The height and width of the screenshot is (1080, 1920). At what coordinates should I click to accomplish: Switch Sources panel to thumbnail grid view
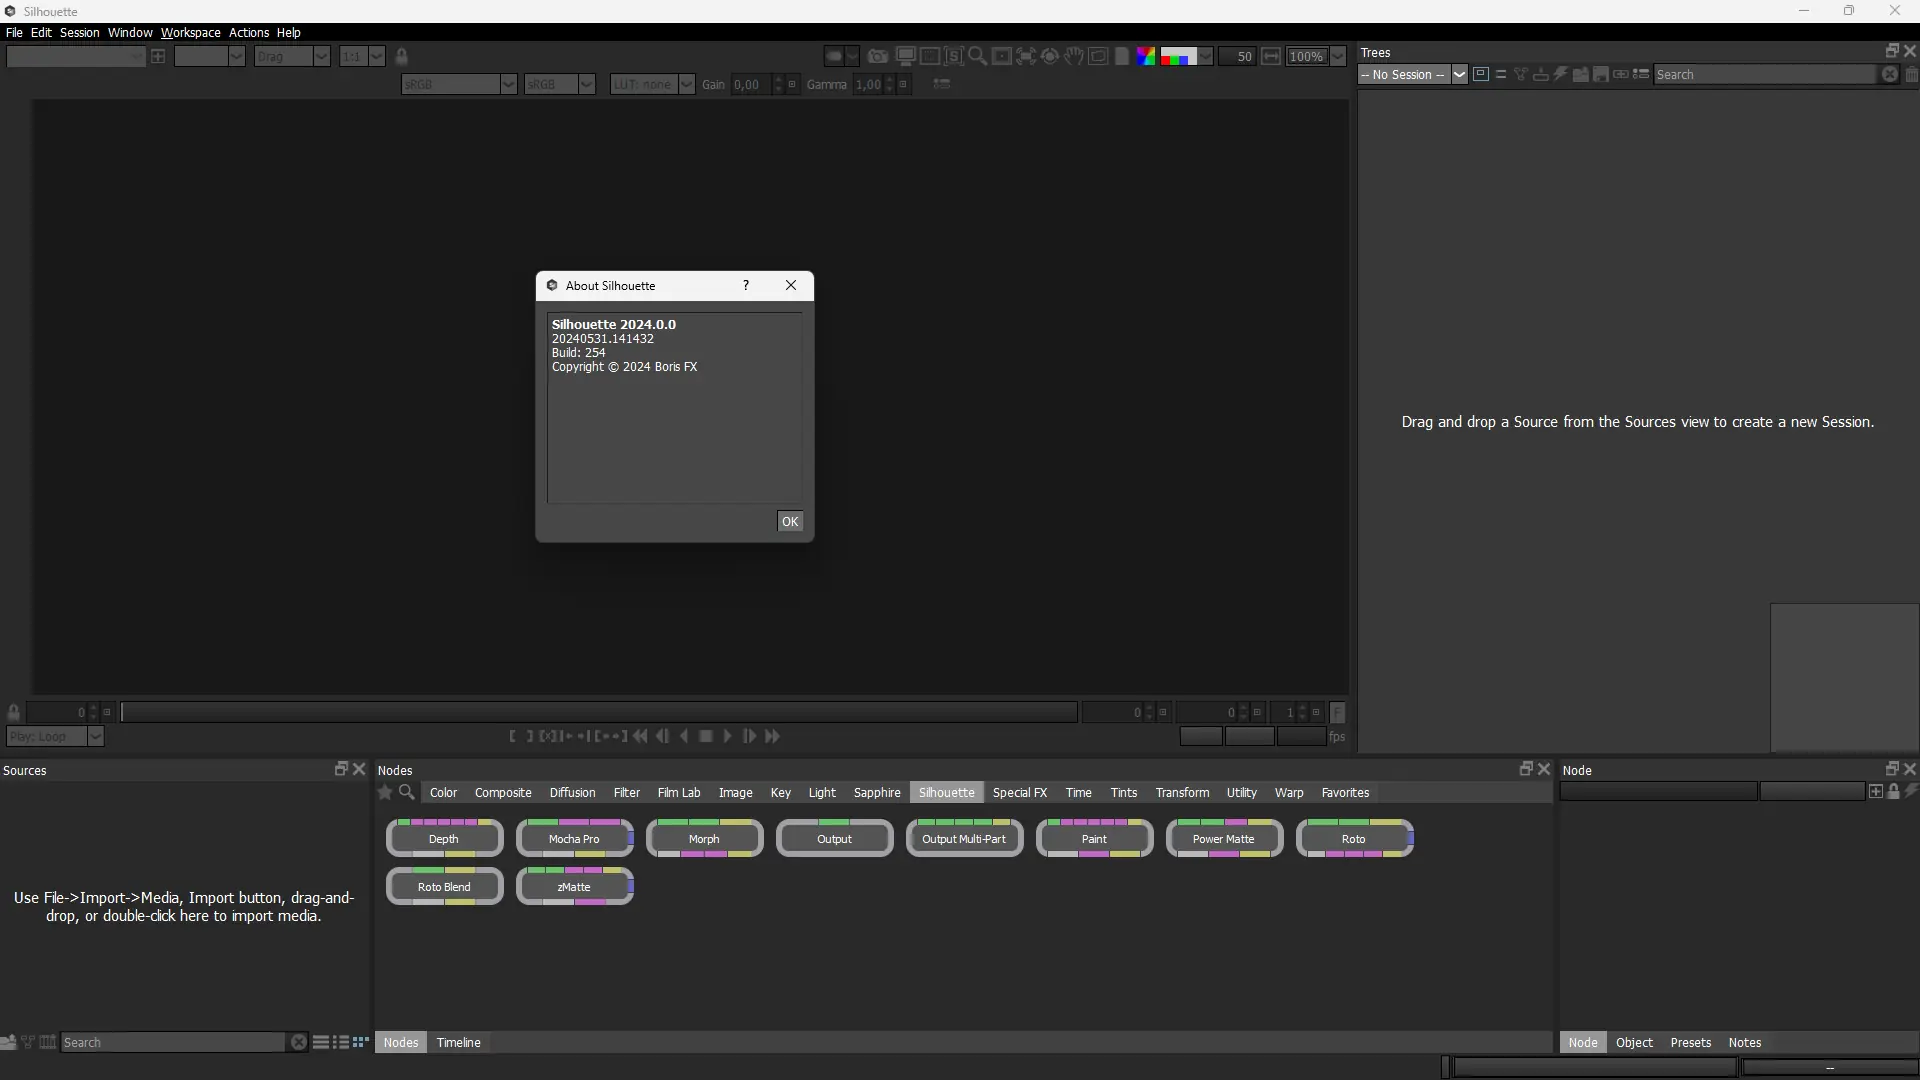point(361,1042)
